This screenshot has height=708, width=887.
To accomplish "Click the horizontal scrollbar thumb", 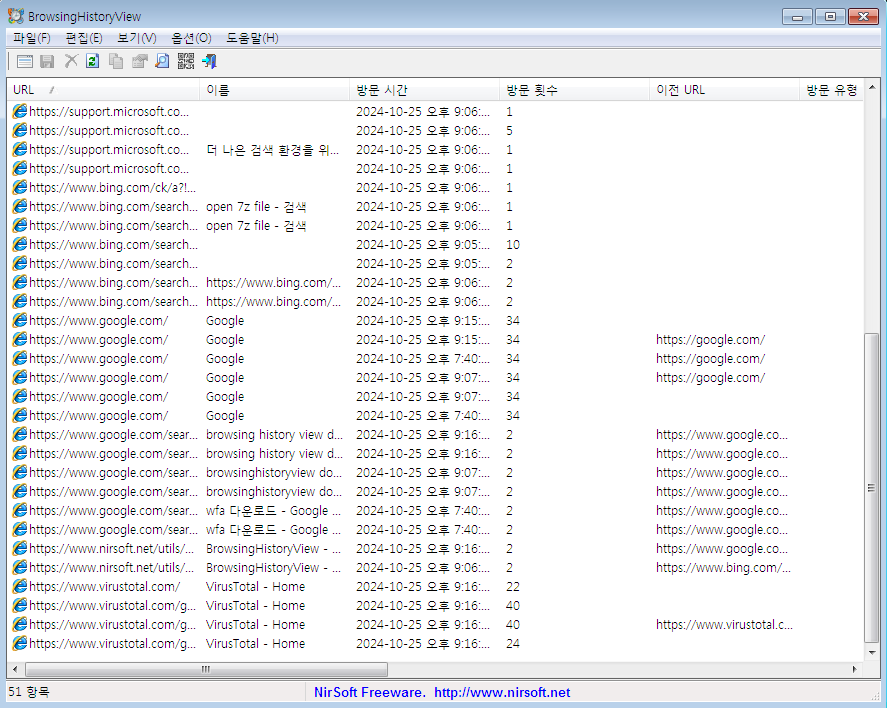I will click(x=206, y=669).
